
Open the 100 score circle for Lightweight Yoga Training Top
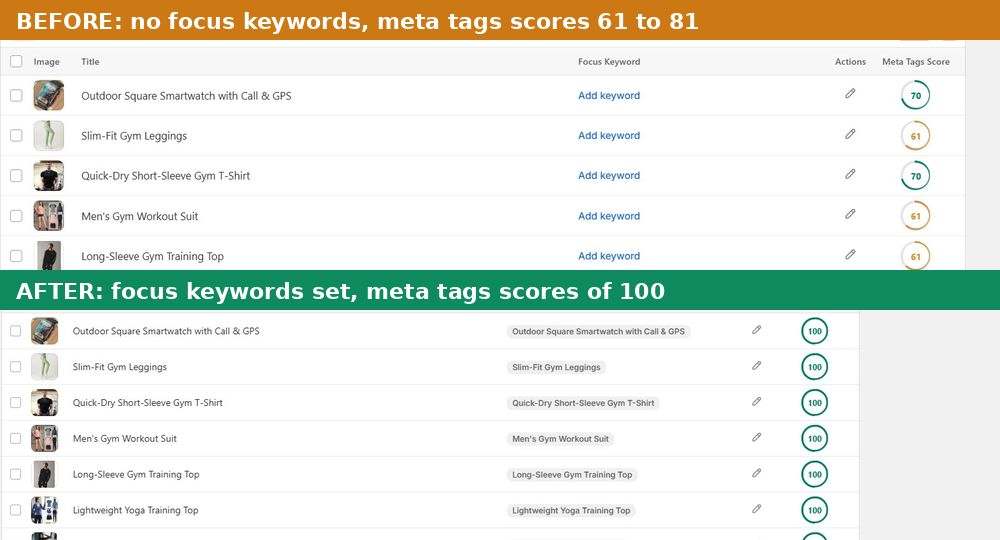(814, 510)
